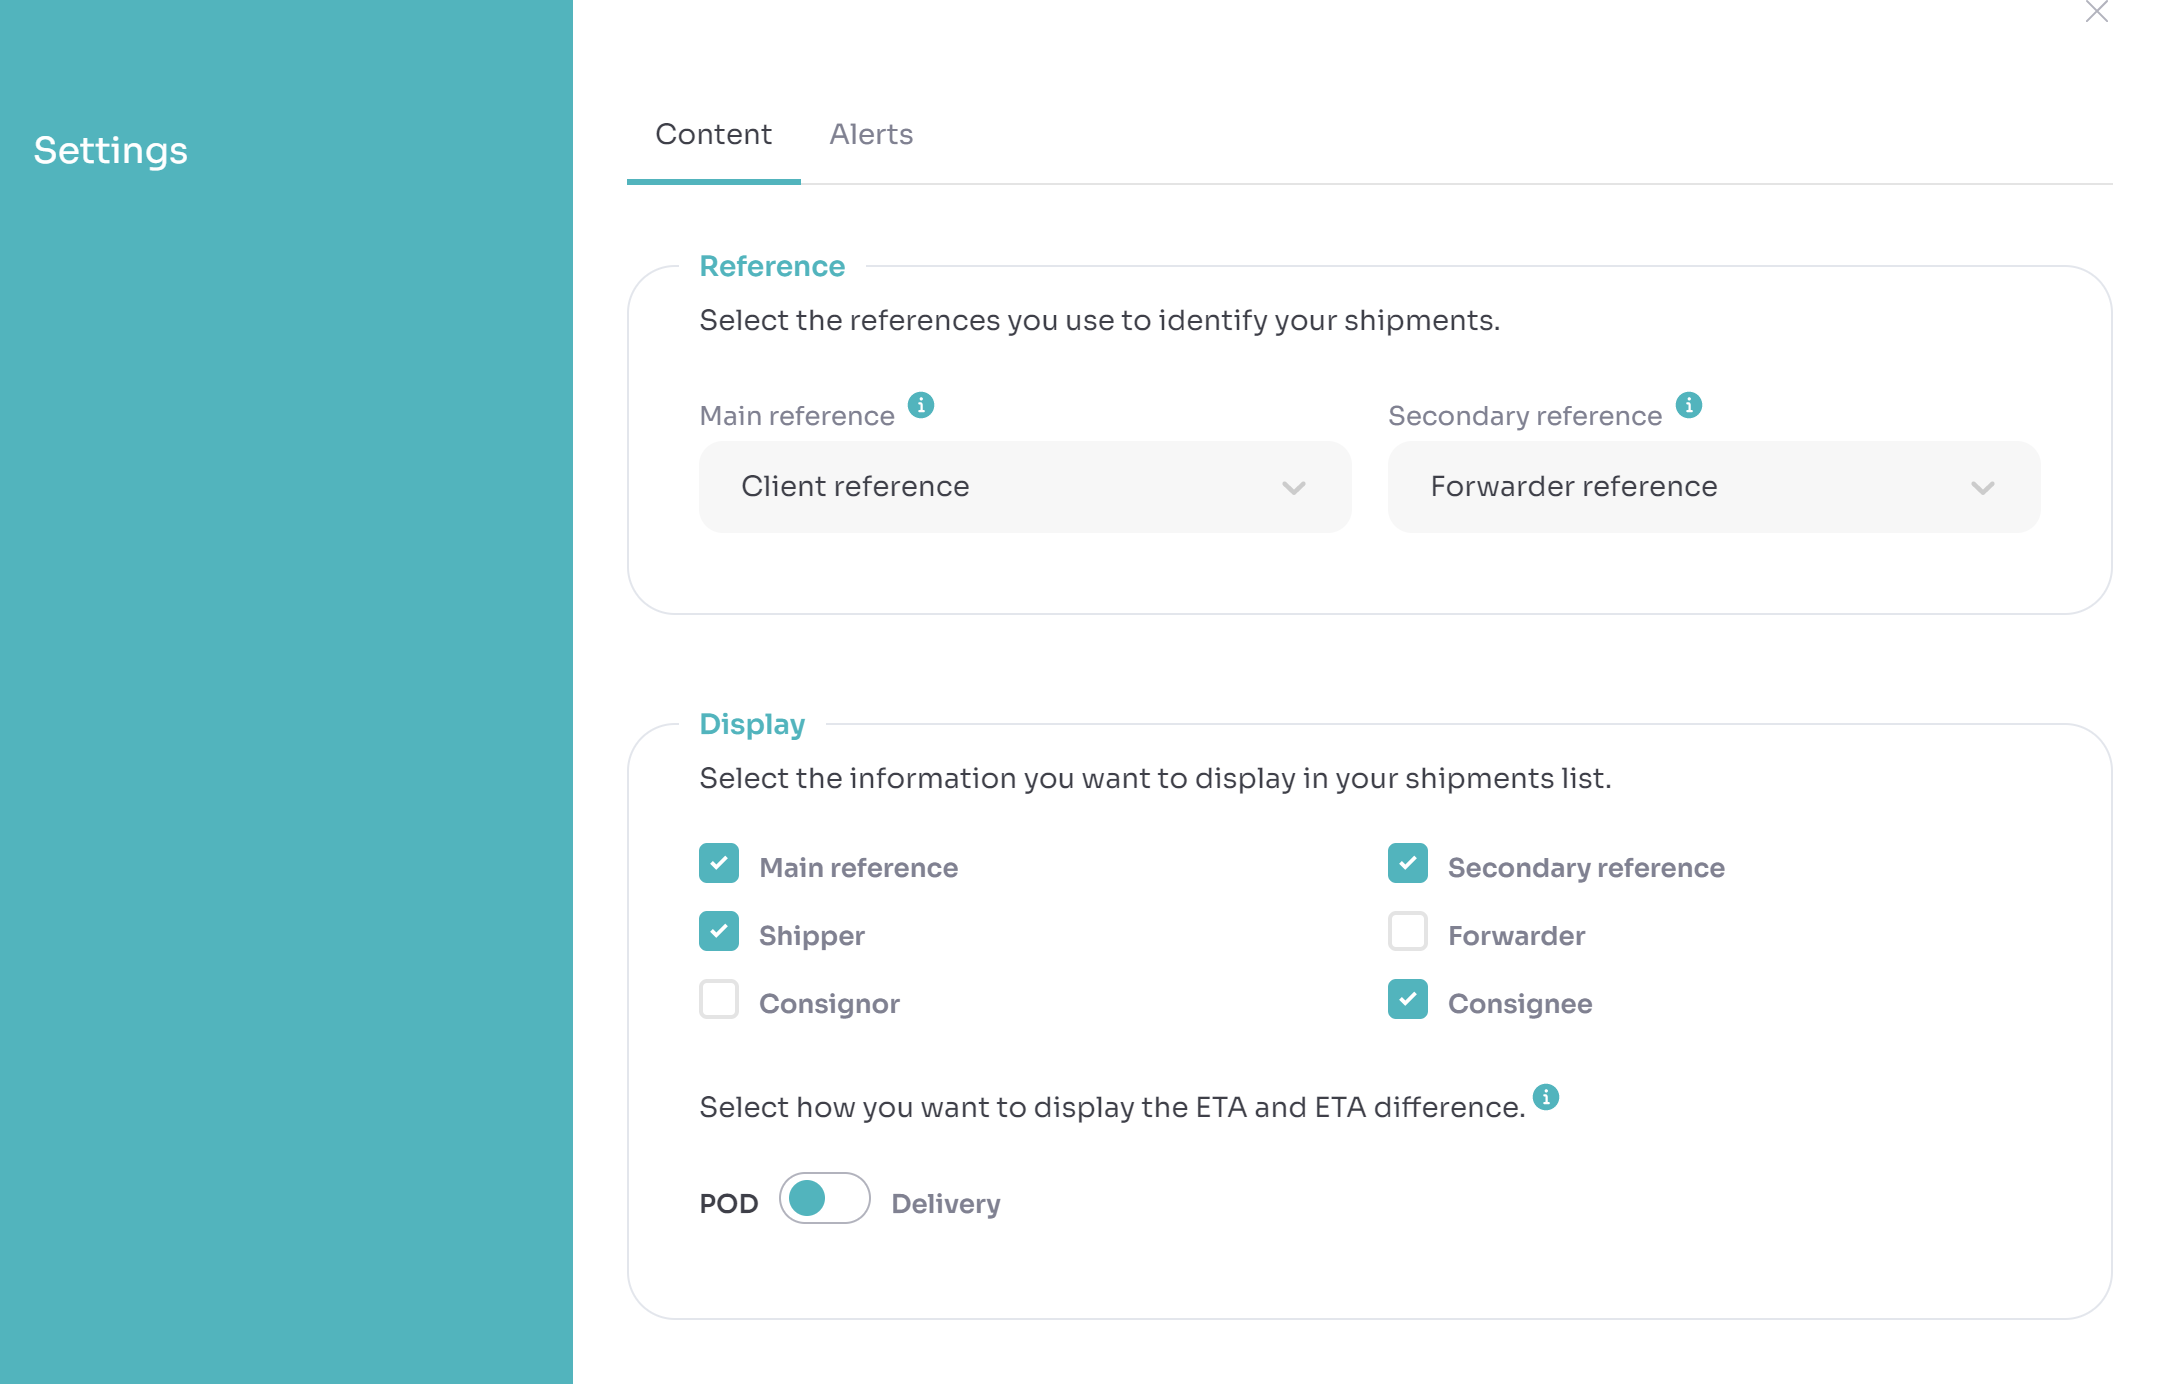Image resolution: width=2158 pixels, height=1384 pixels.
Task: Uncheck the Shipper checkbox
Action: coord(719,932)
